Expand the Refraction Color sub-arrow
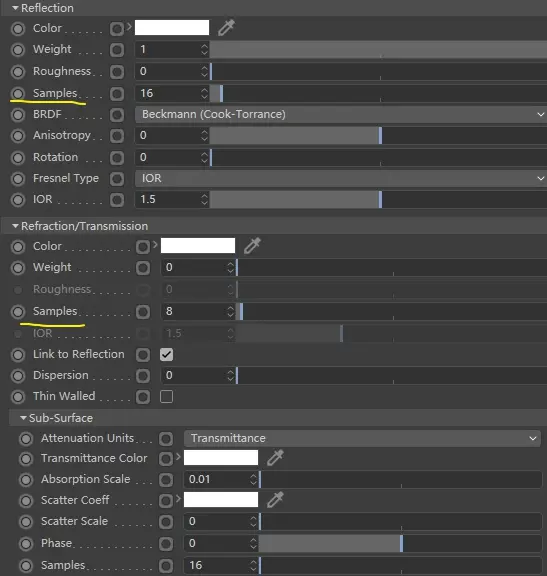The width and height of the screenshot is (547, 576). pyautogui.click(x=155, y=244)
